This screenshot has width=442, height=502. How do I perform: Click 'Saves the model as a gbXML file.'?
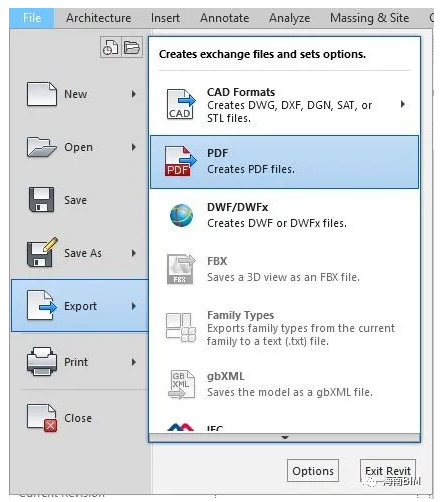290,392
